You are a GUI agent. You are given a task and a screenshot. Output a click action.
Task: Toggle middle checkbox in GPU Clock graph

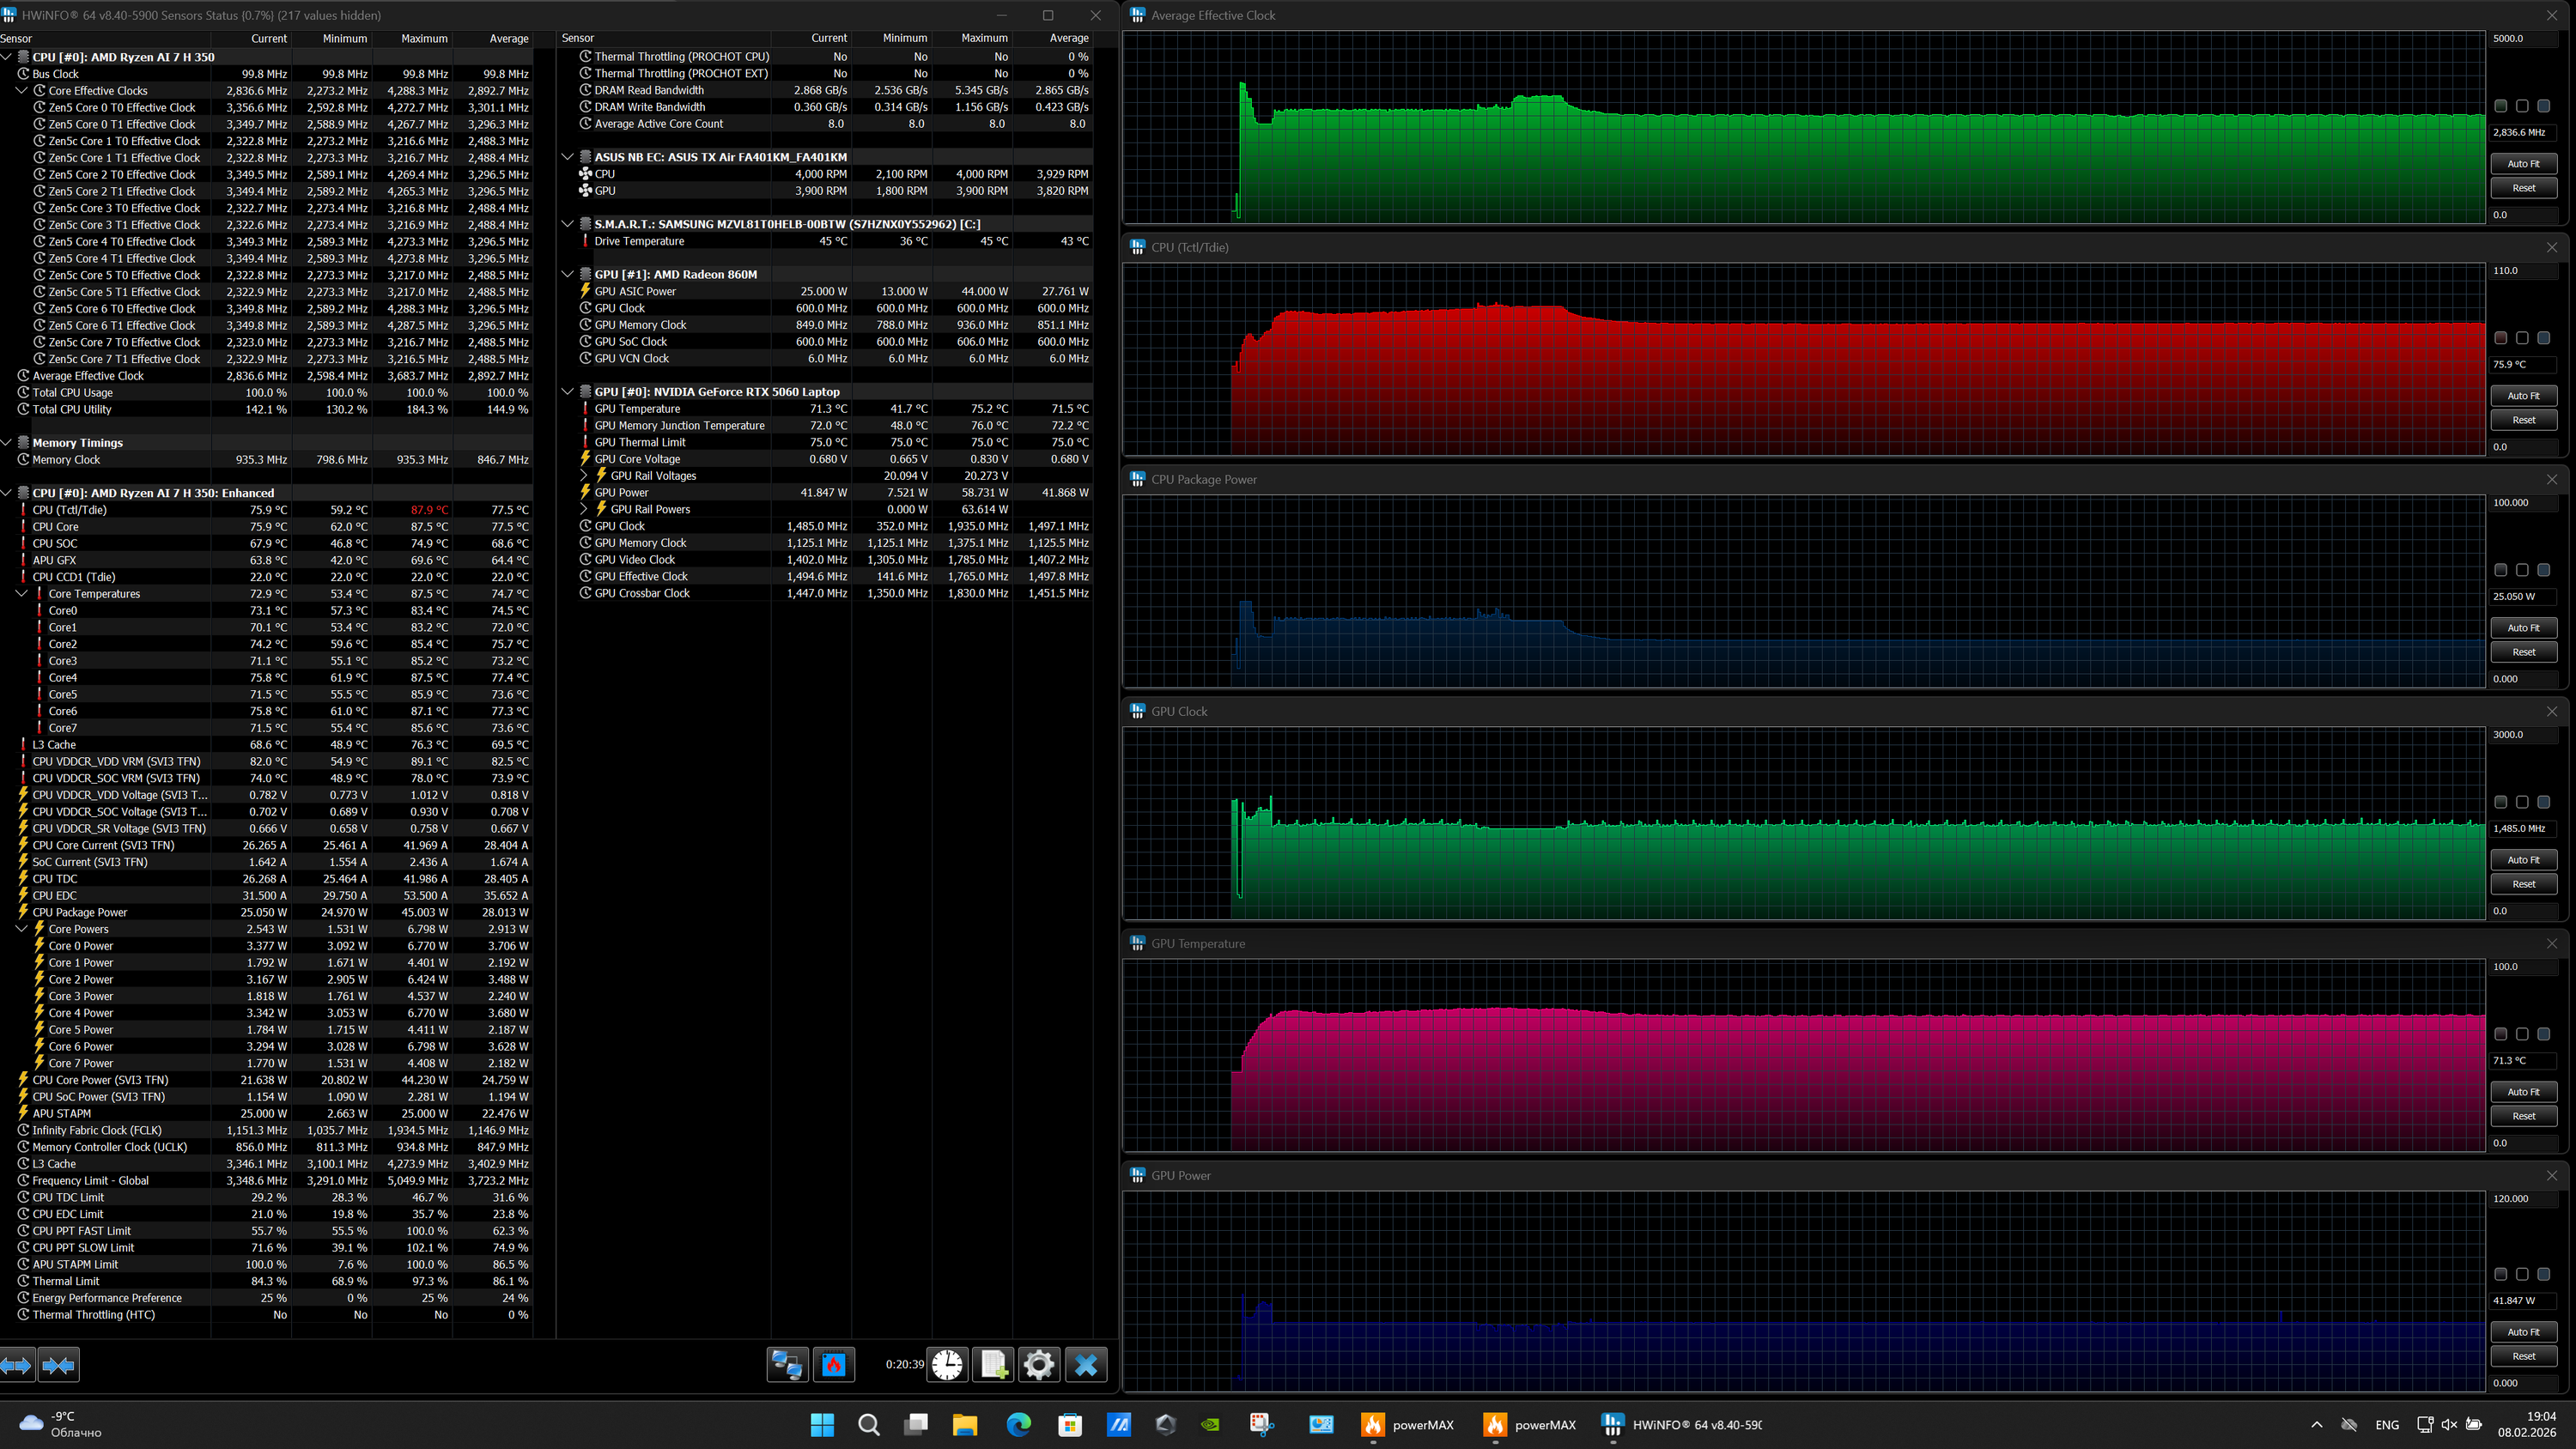tap(2522, 802)
